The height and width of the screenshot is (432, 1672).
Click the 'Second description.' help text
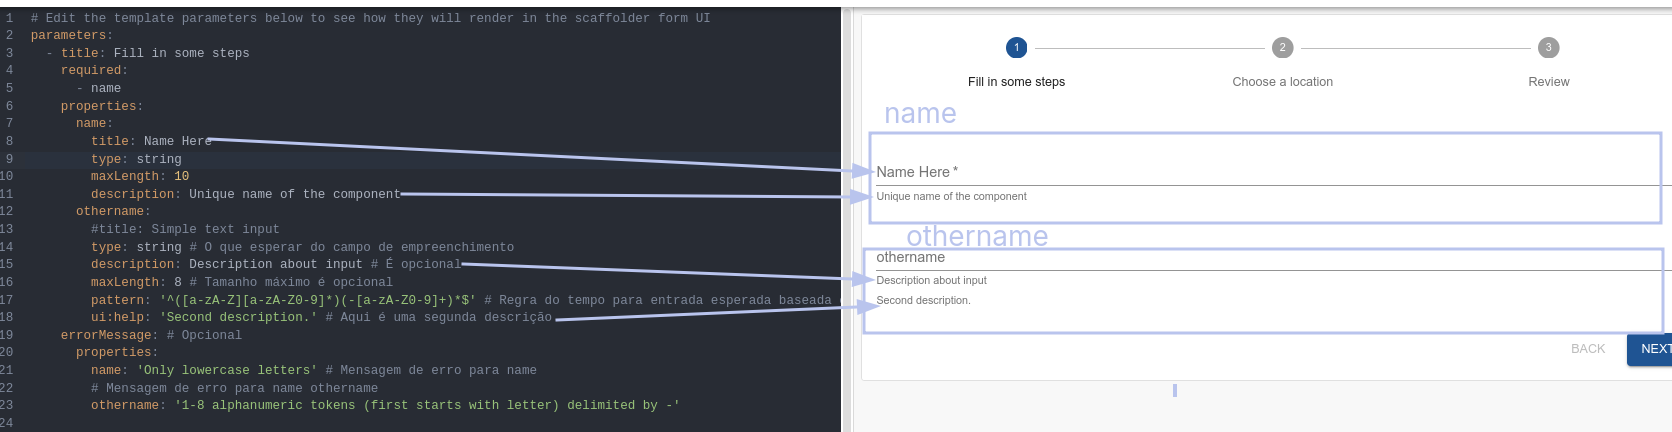[923, 301]
